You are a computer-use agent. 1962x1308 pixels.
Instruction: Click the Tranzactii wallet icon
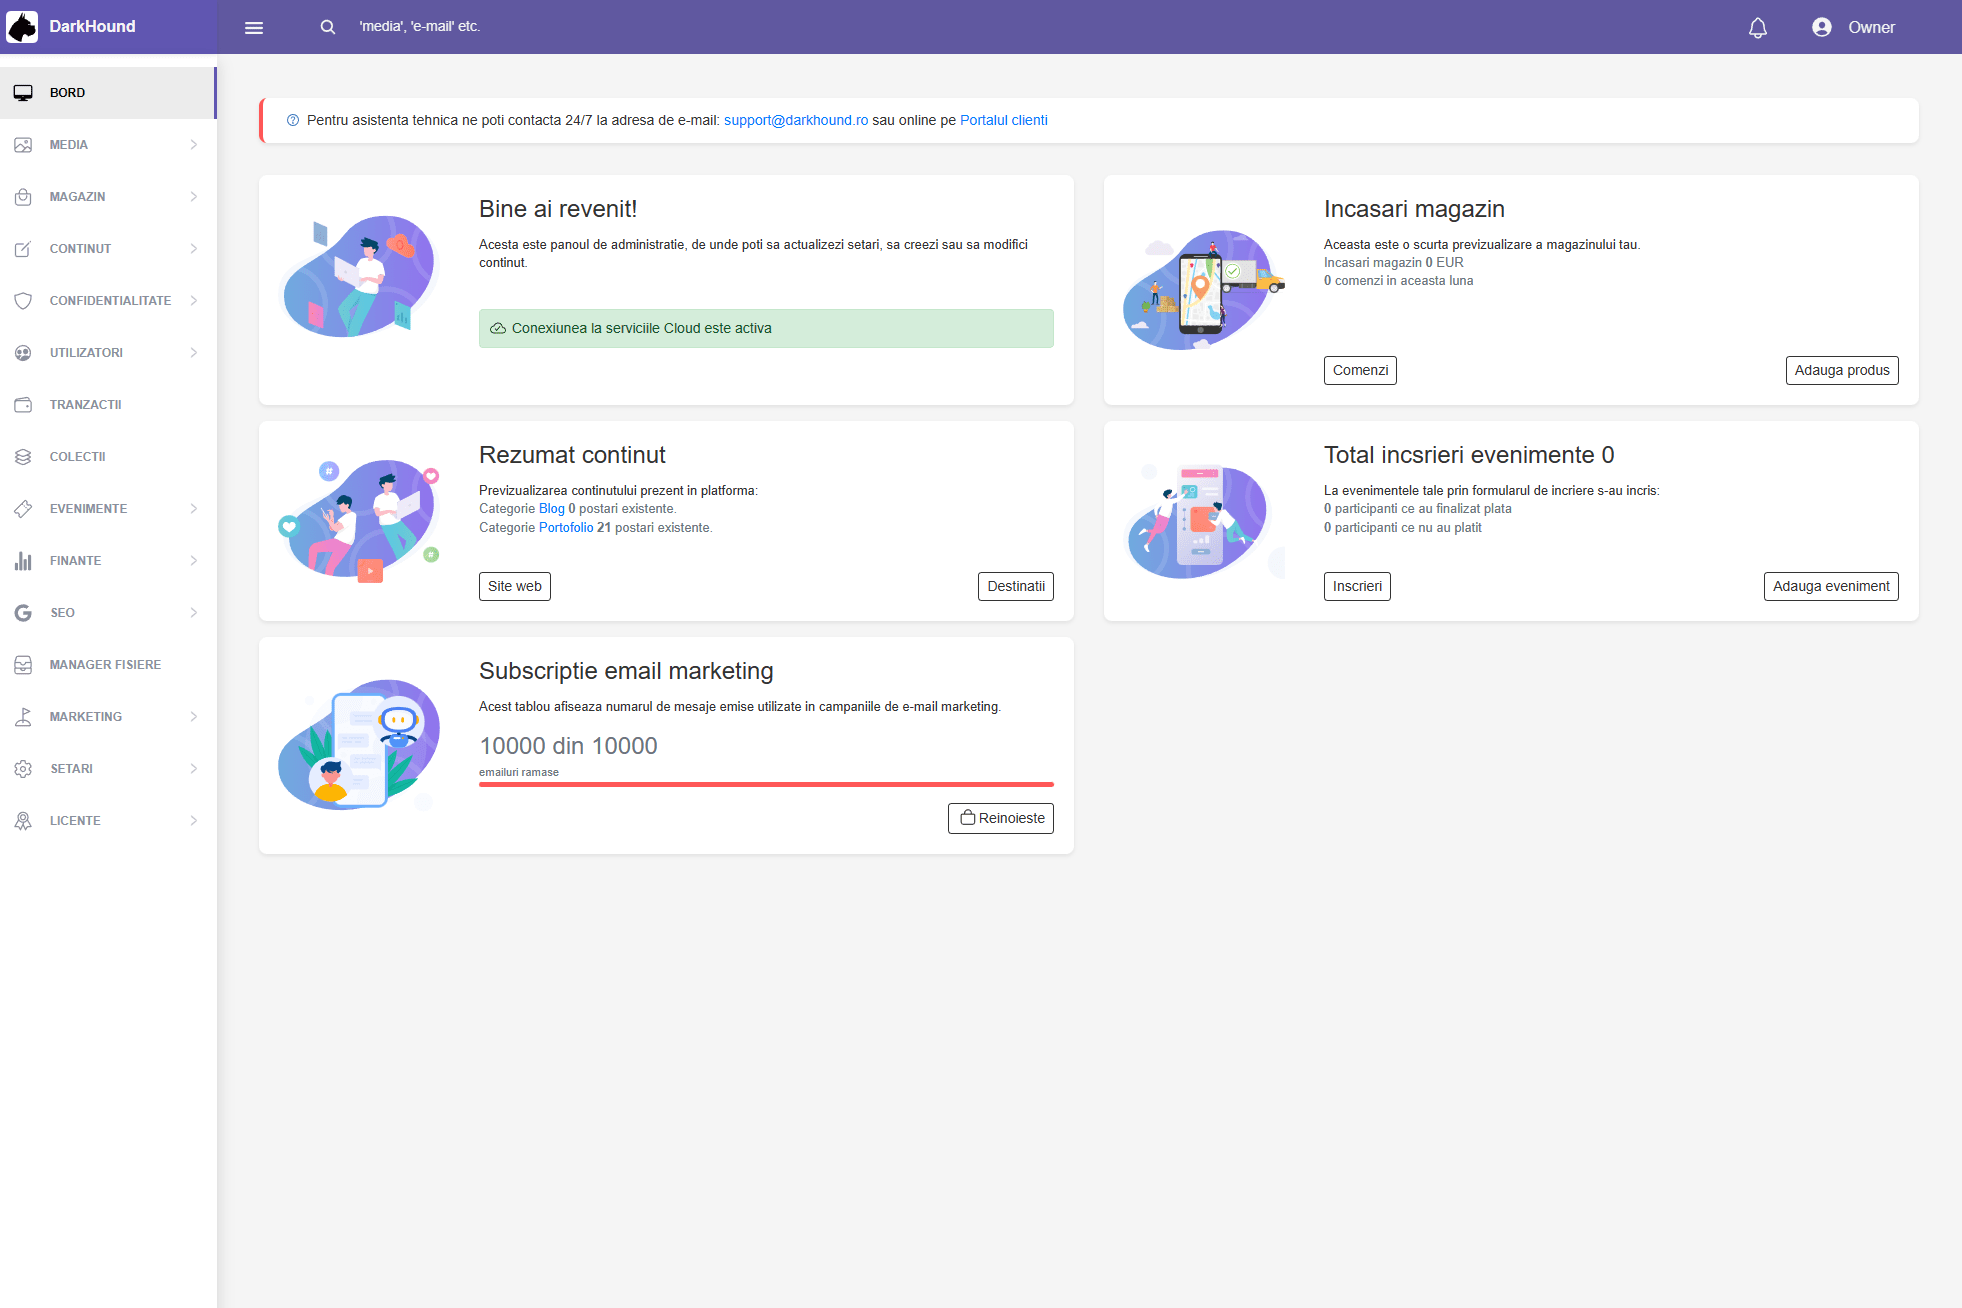23,405
